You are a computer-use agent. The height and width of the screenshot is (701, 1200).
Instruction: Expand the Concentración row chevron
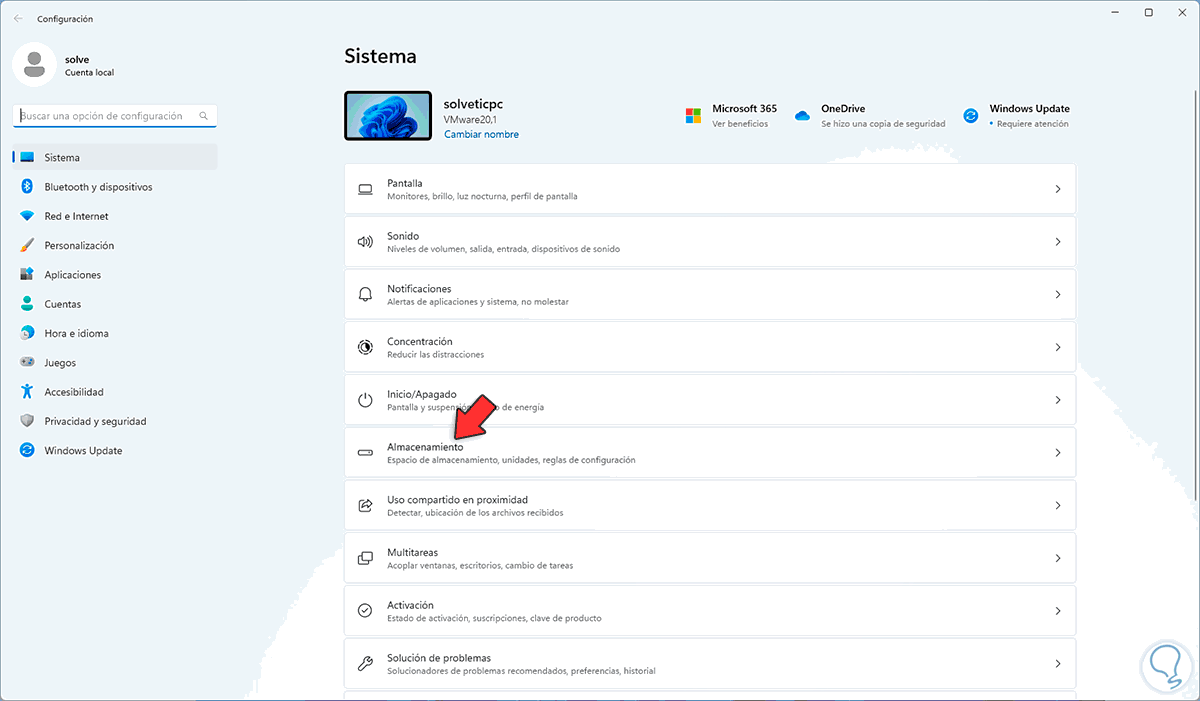1058,347
